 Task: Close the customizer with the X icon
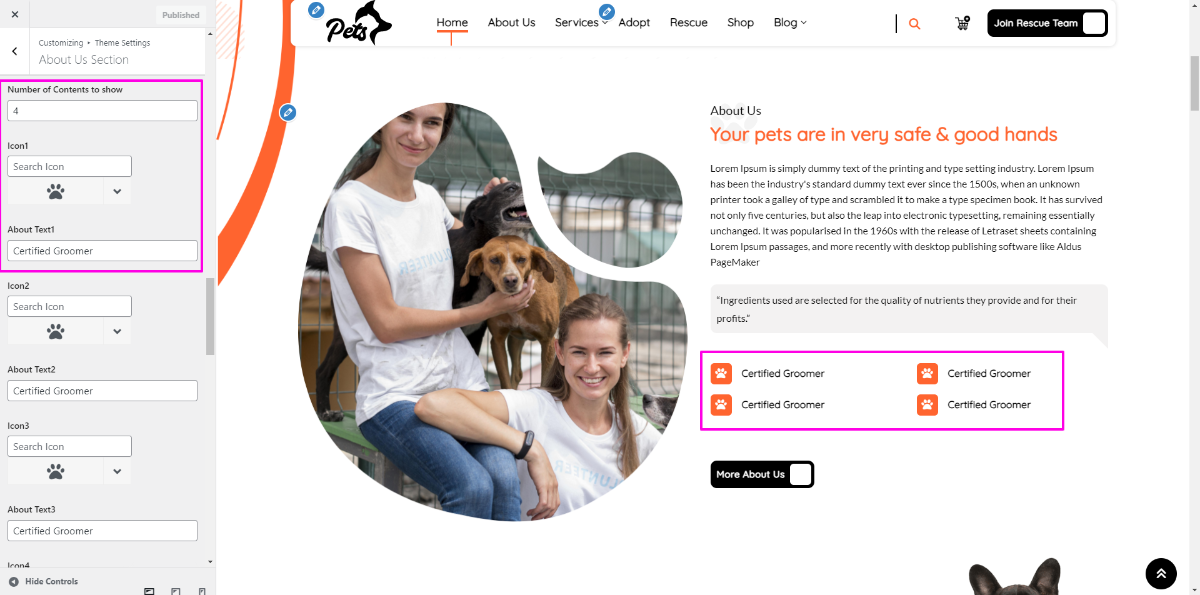pos(14,15)
